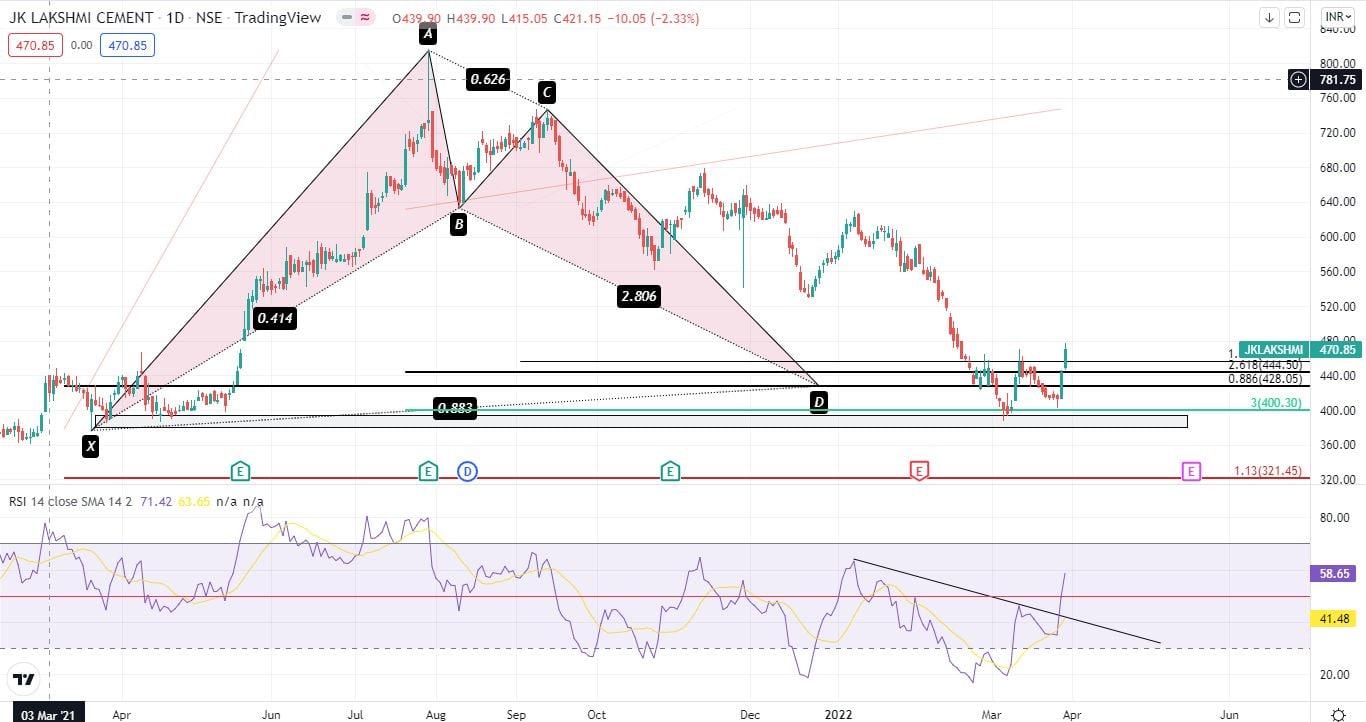Click the JK LAKSHMI CEMENT symbol title
This screenshot has width=1366, height=722.
[x=80, y=18]
